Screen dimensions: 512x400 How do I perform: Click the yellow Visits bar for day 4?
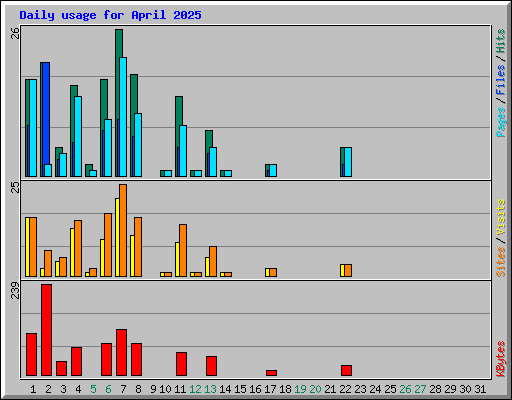(x=72, y=252)
